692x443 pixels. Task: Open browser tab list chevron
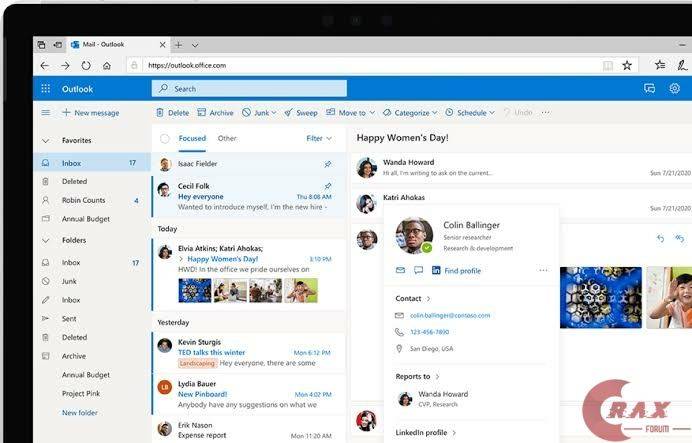[195, 45]
